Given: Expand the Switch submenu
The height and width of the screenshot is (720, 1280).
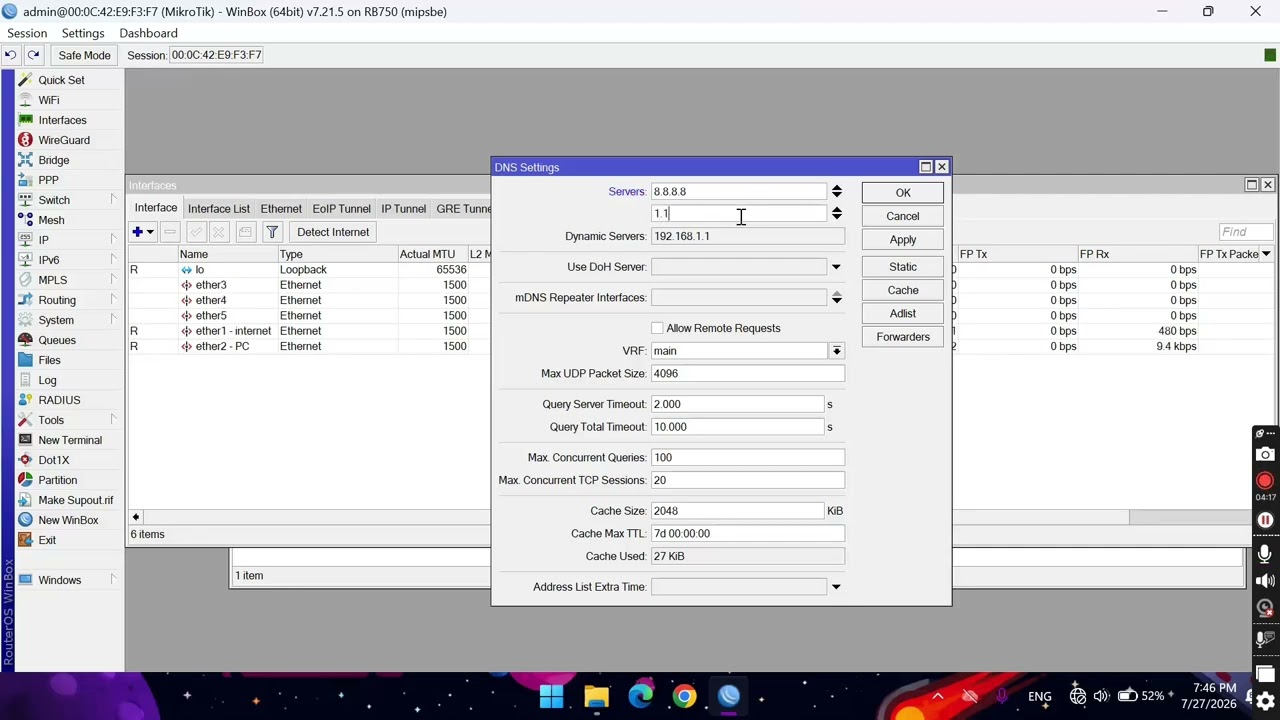Looking at the screenshot, I should pos(114,200).
